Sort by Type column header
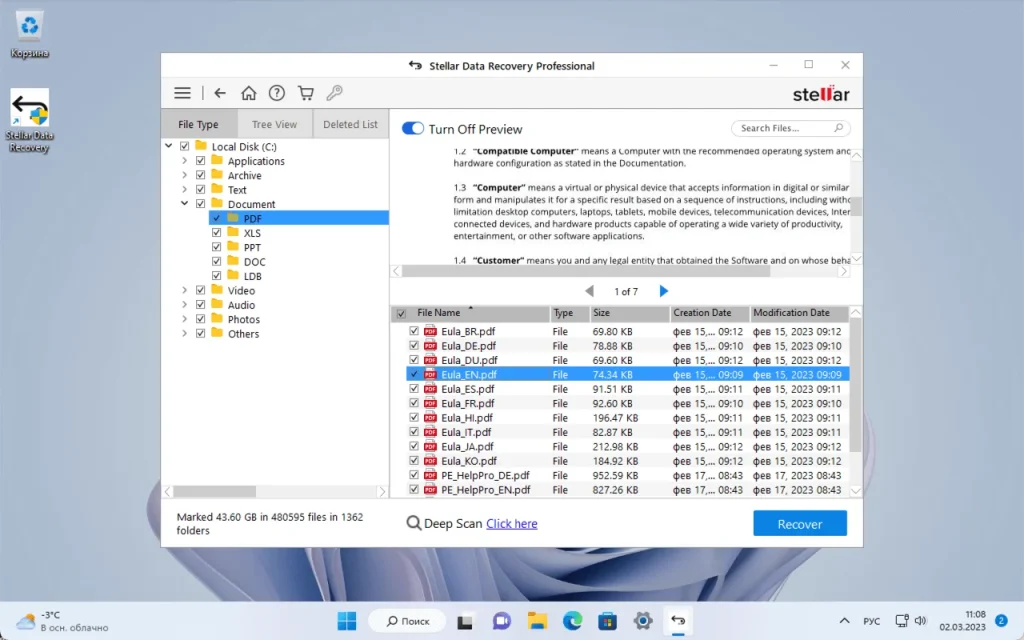1024x640 pixels. 569,313
